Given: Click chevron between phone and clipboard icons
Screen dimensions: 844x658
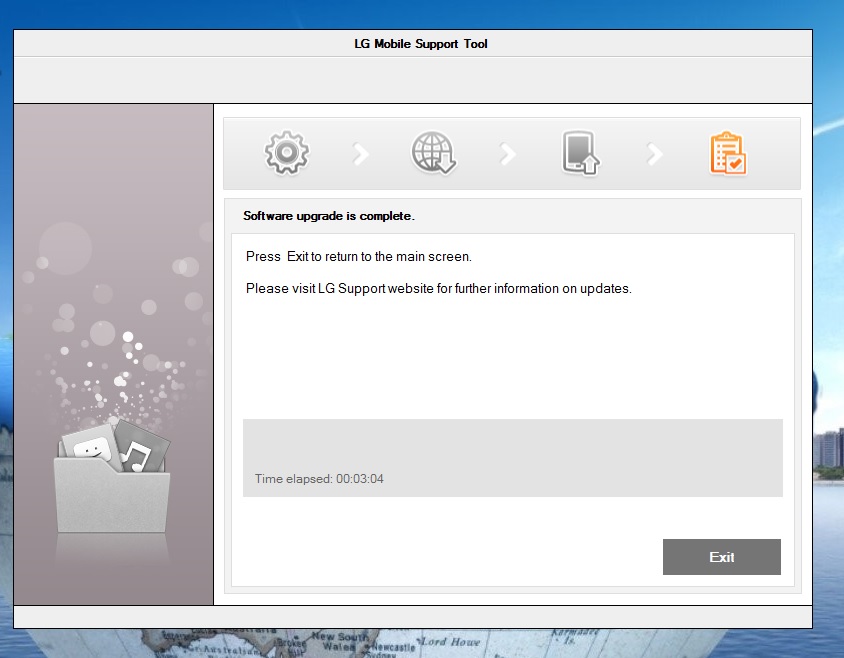Looking at the screenshot, I should click(x=655, y=153).
